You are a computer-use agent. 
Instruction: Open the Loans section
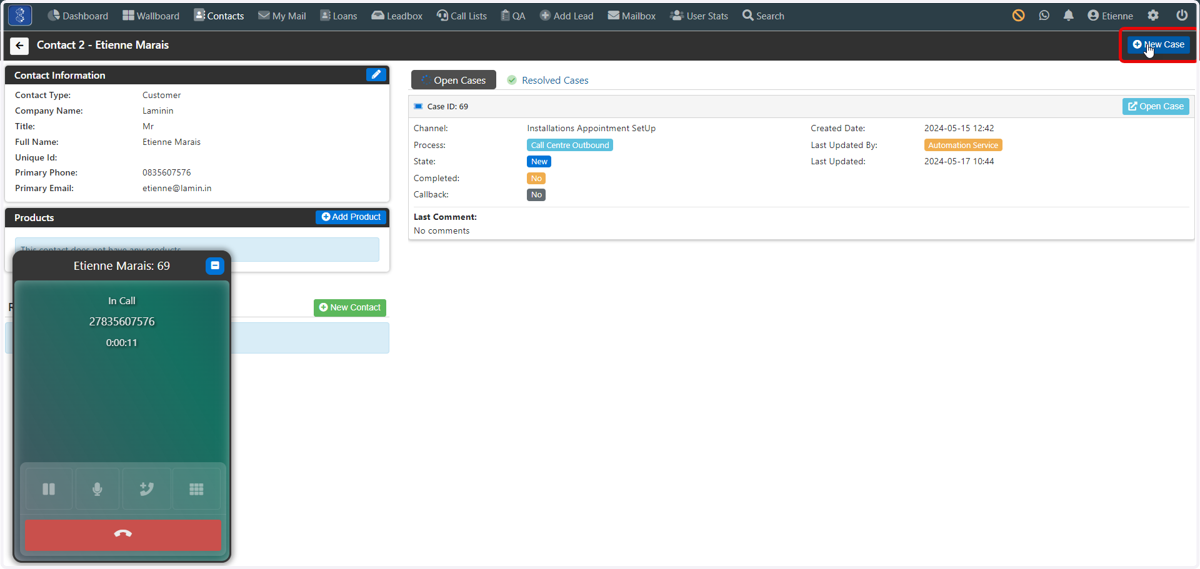tap(339, 16)
